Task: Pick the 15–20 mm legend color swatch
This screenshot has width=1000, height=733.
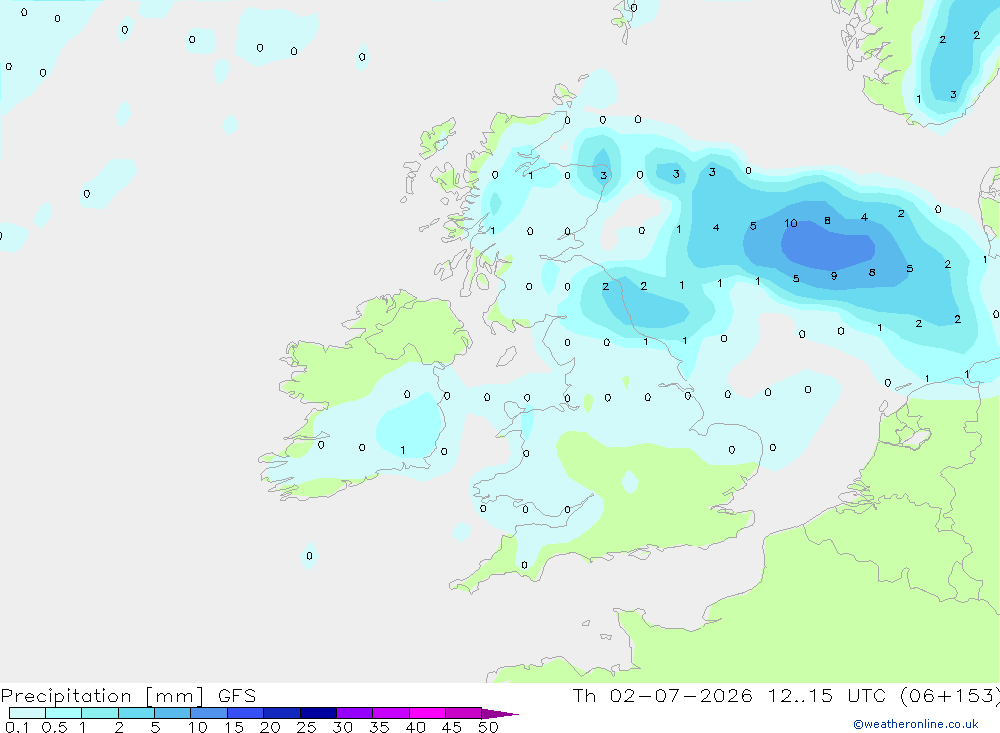Action: tap(246, 713)
